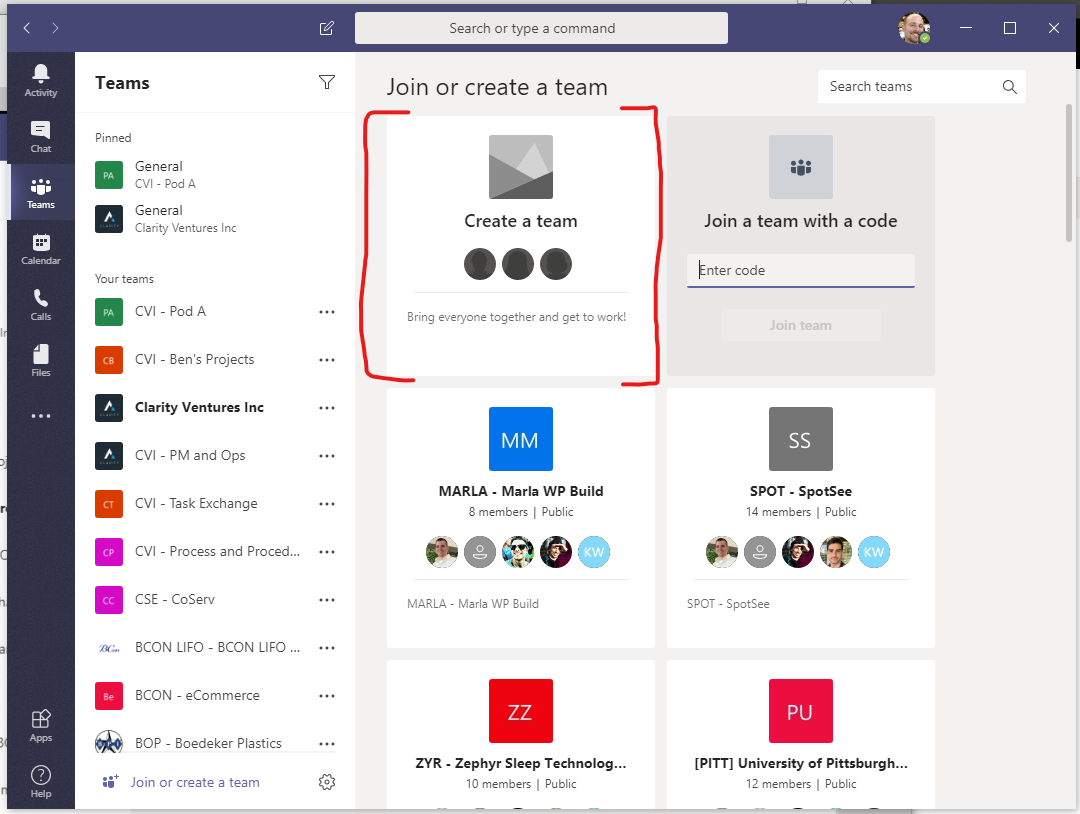Open pinned General channel of CVI - Pod A
Viewport: 1080px width, 814px height.
tap(215, 175)
